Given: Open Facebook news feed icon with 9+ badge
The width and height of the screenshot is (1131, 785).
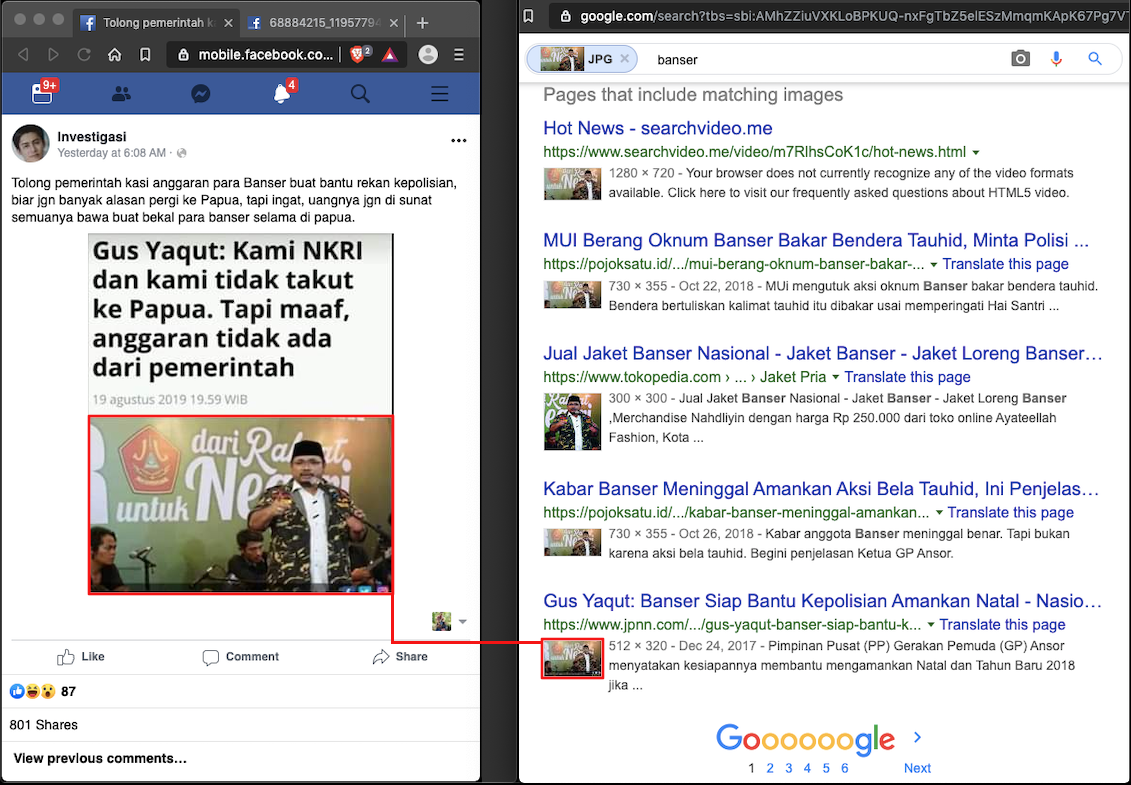Looking at the screenshot, I should pos(43,92).
